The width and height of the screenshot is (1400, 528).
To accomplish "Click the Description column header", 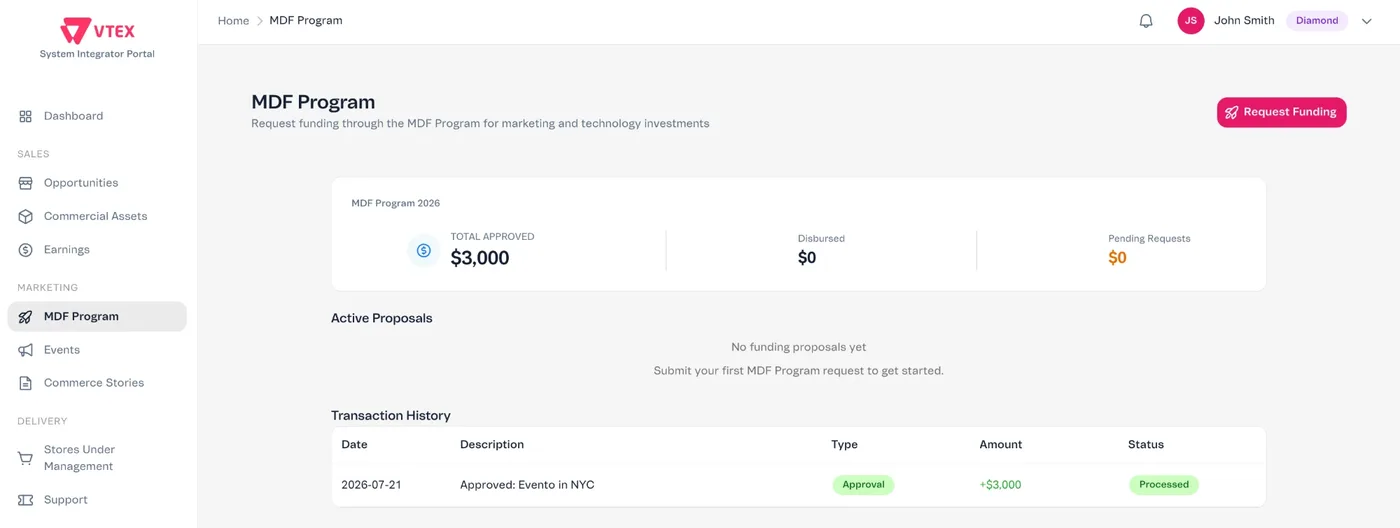I will click(492, 445).
